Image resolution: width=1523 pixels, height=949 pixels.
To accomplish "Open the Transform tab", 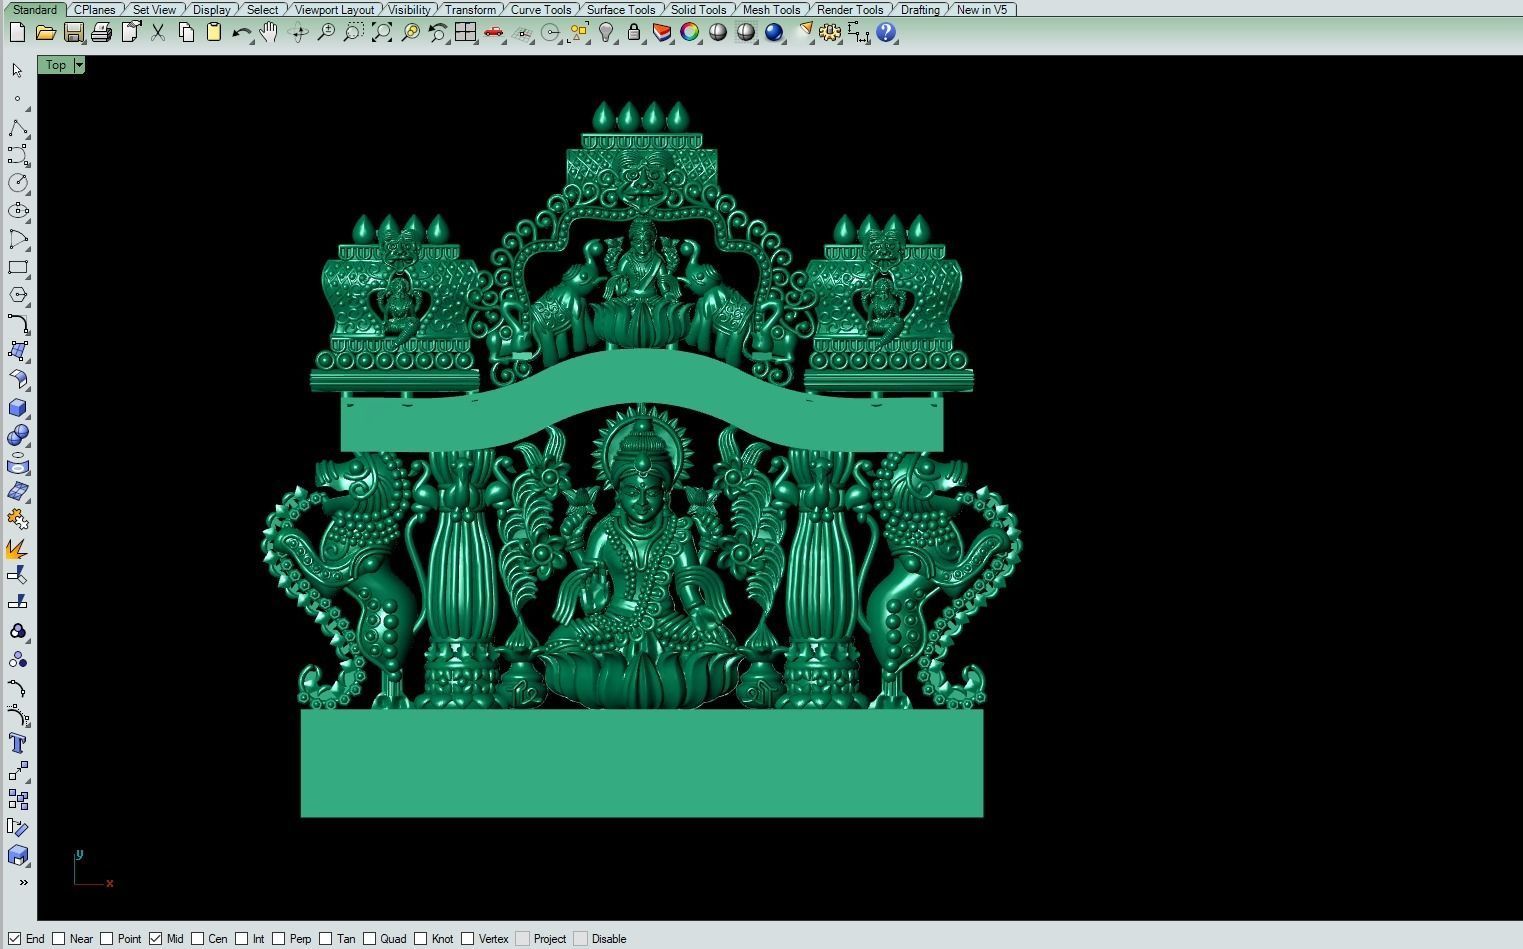I will tap(470, 9).
